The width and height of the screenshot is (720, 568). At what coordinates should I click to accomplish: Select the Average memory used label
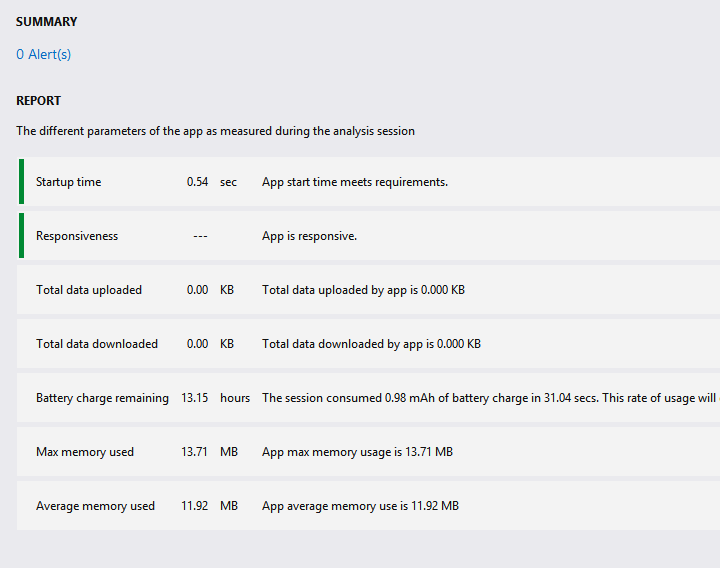pyautogui.click(x=95, y=506)
